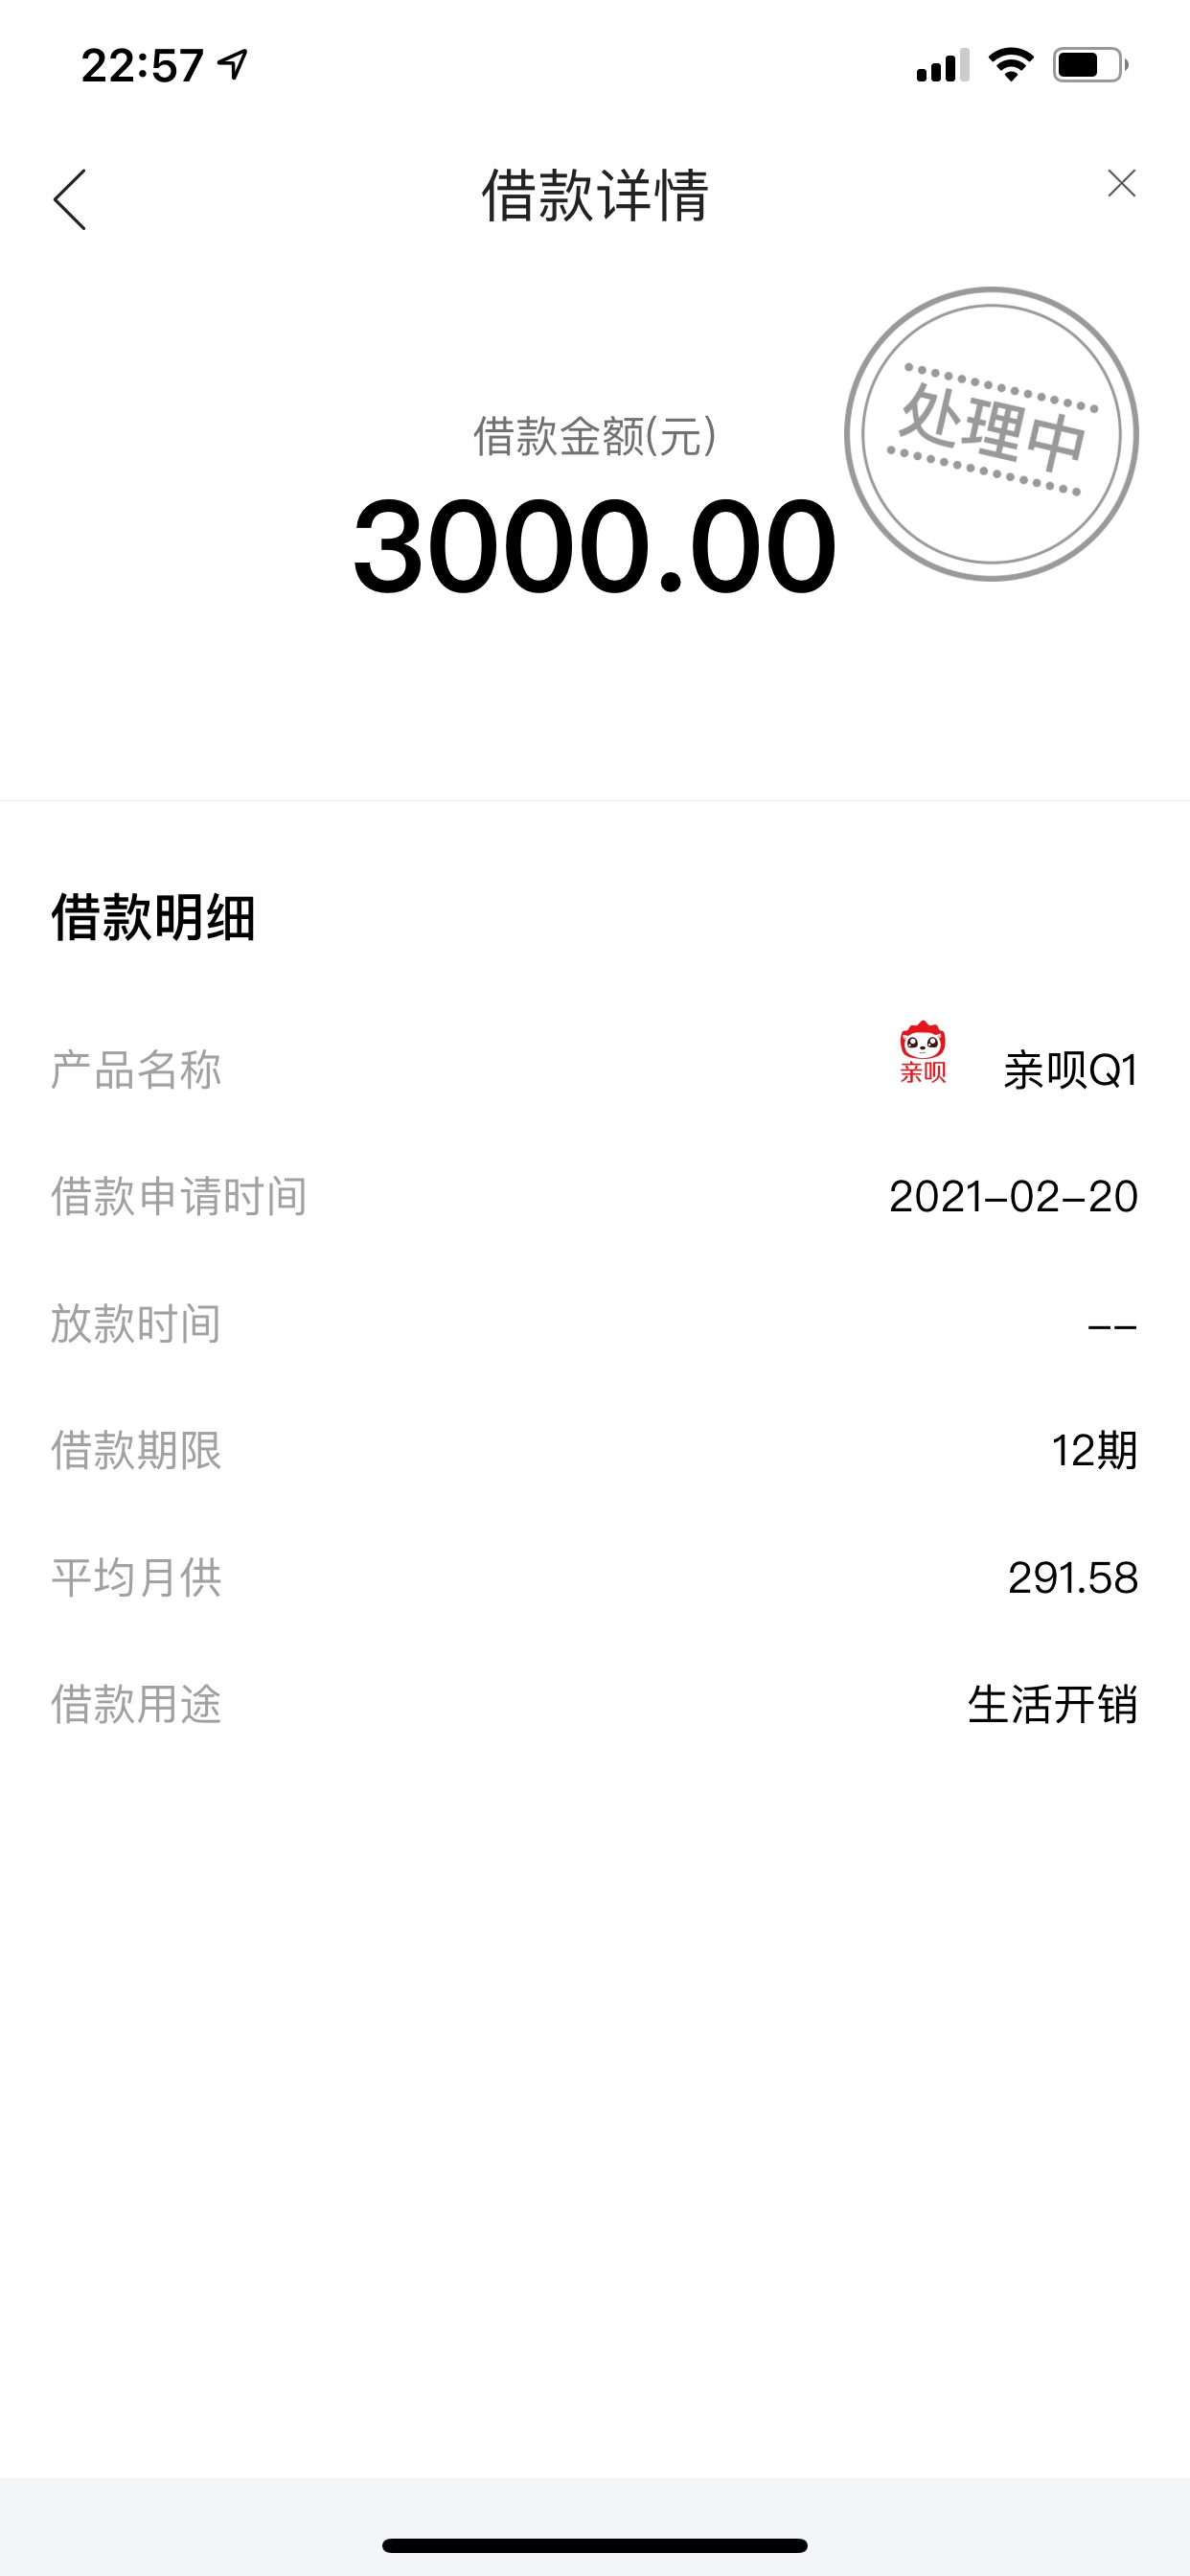The image size is (1190, 2576).
Task: Tap the Wi-Fi status icon
Action: click(1011, 65)
